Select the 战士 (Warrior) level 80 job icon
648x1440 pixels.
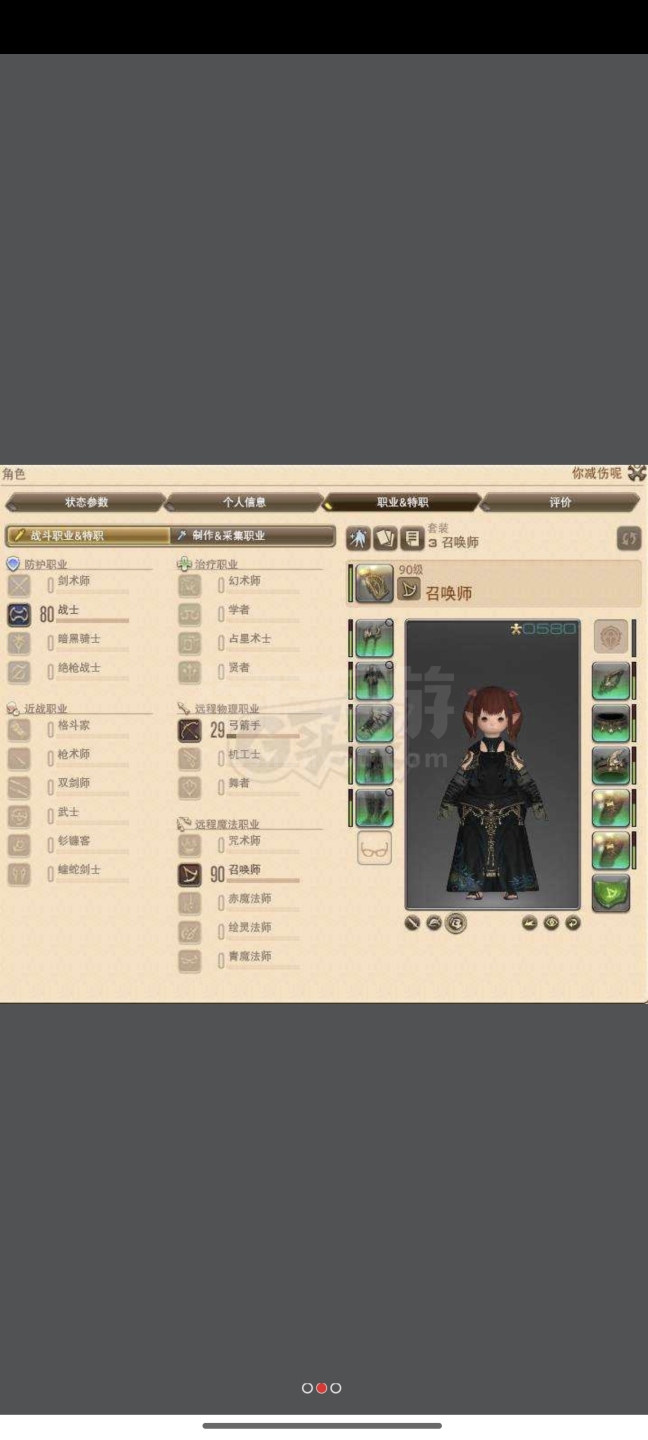(x=18, y=614)
